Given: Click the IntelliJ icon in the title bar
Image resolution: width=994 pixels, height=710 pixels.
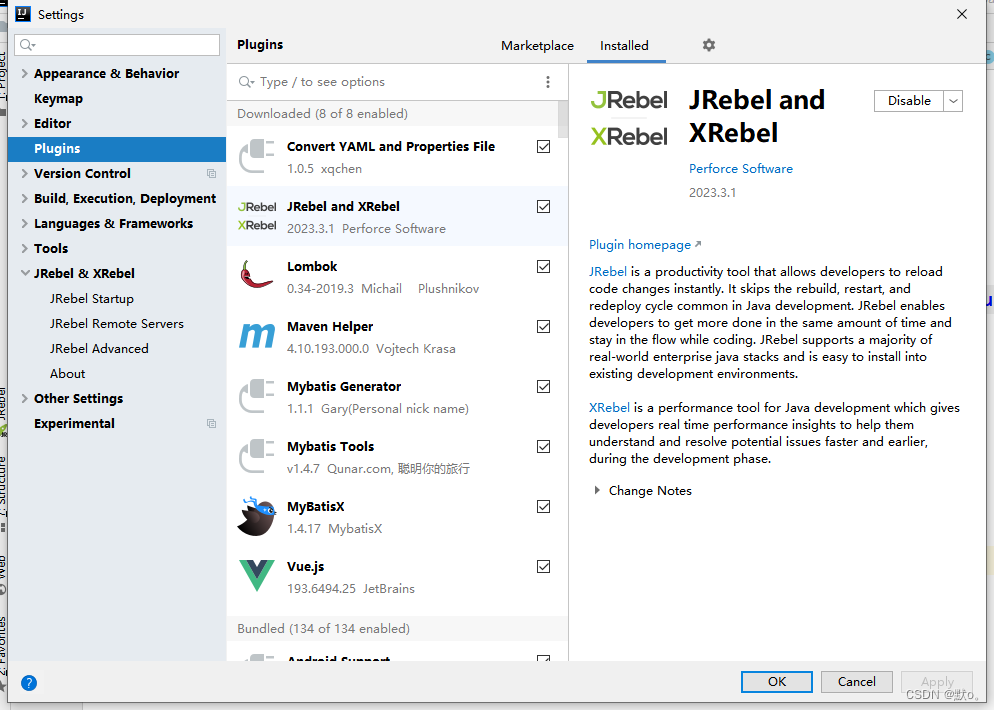Looking at the screenshot, I should pos(22,14).
